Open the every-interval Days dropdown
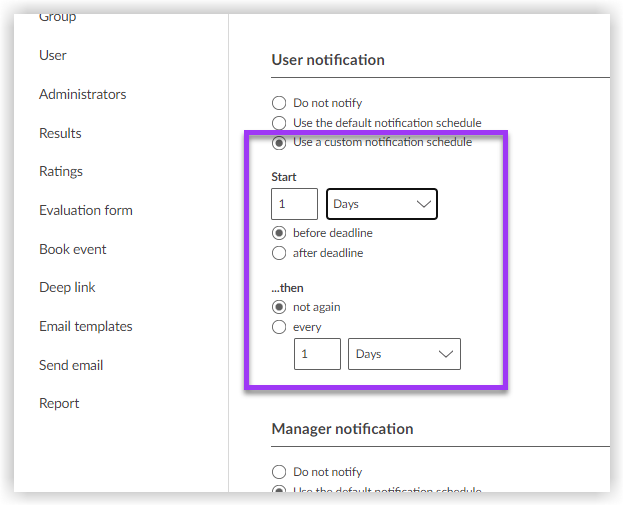The image size is (624, 506). (404, 354)
